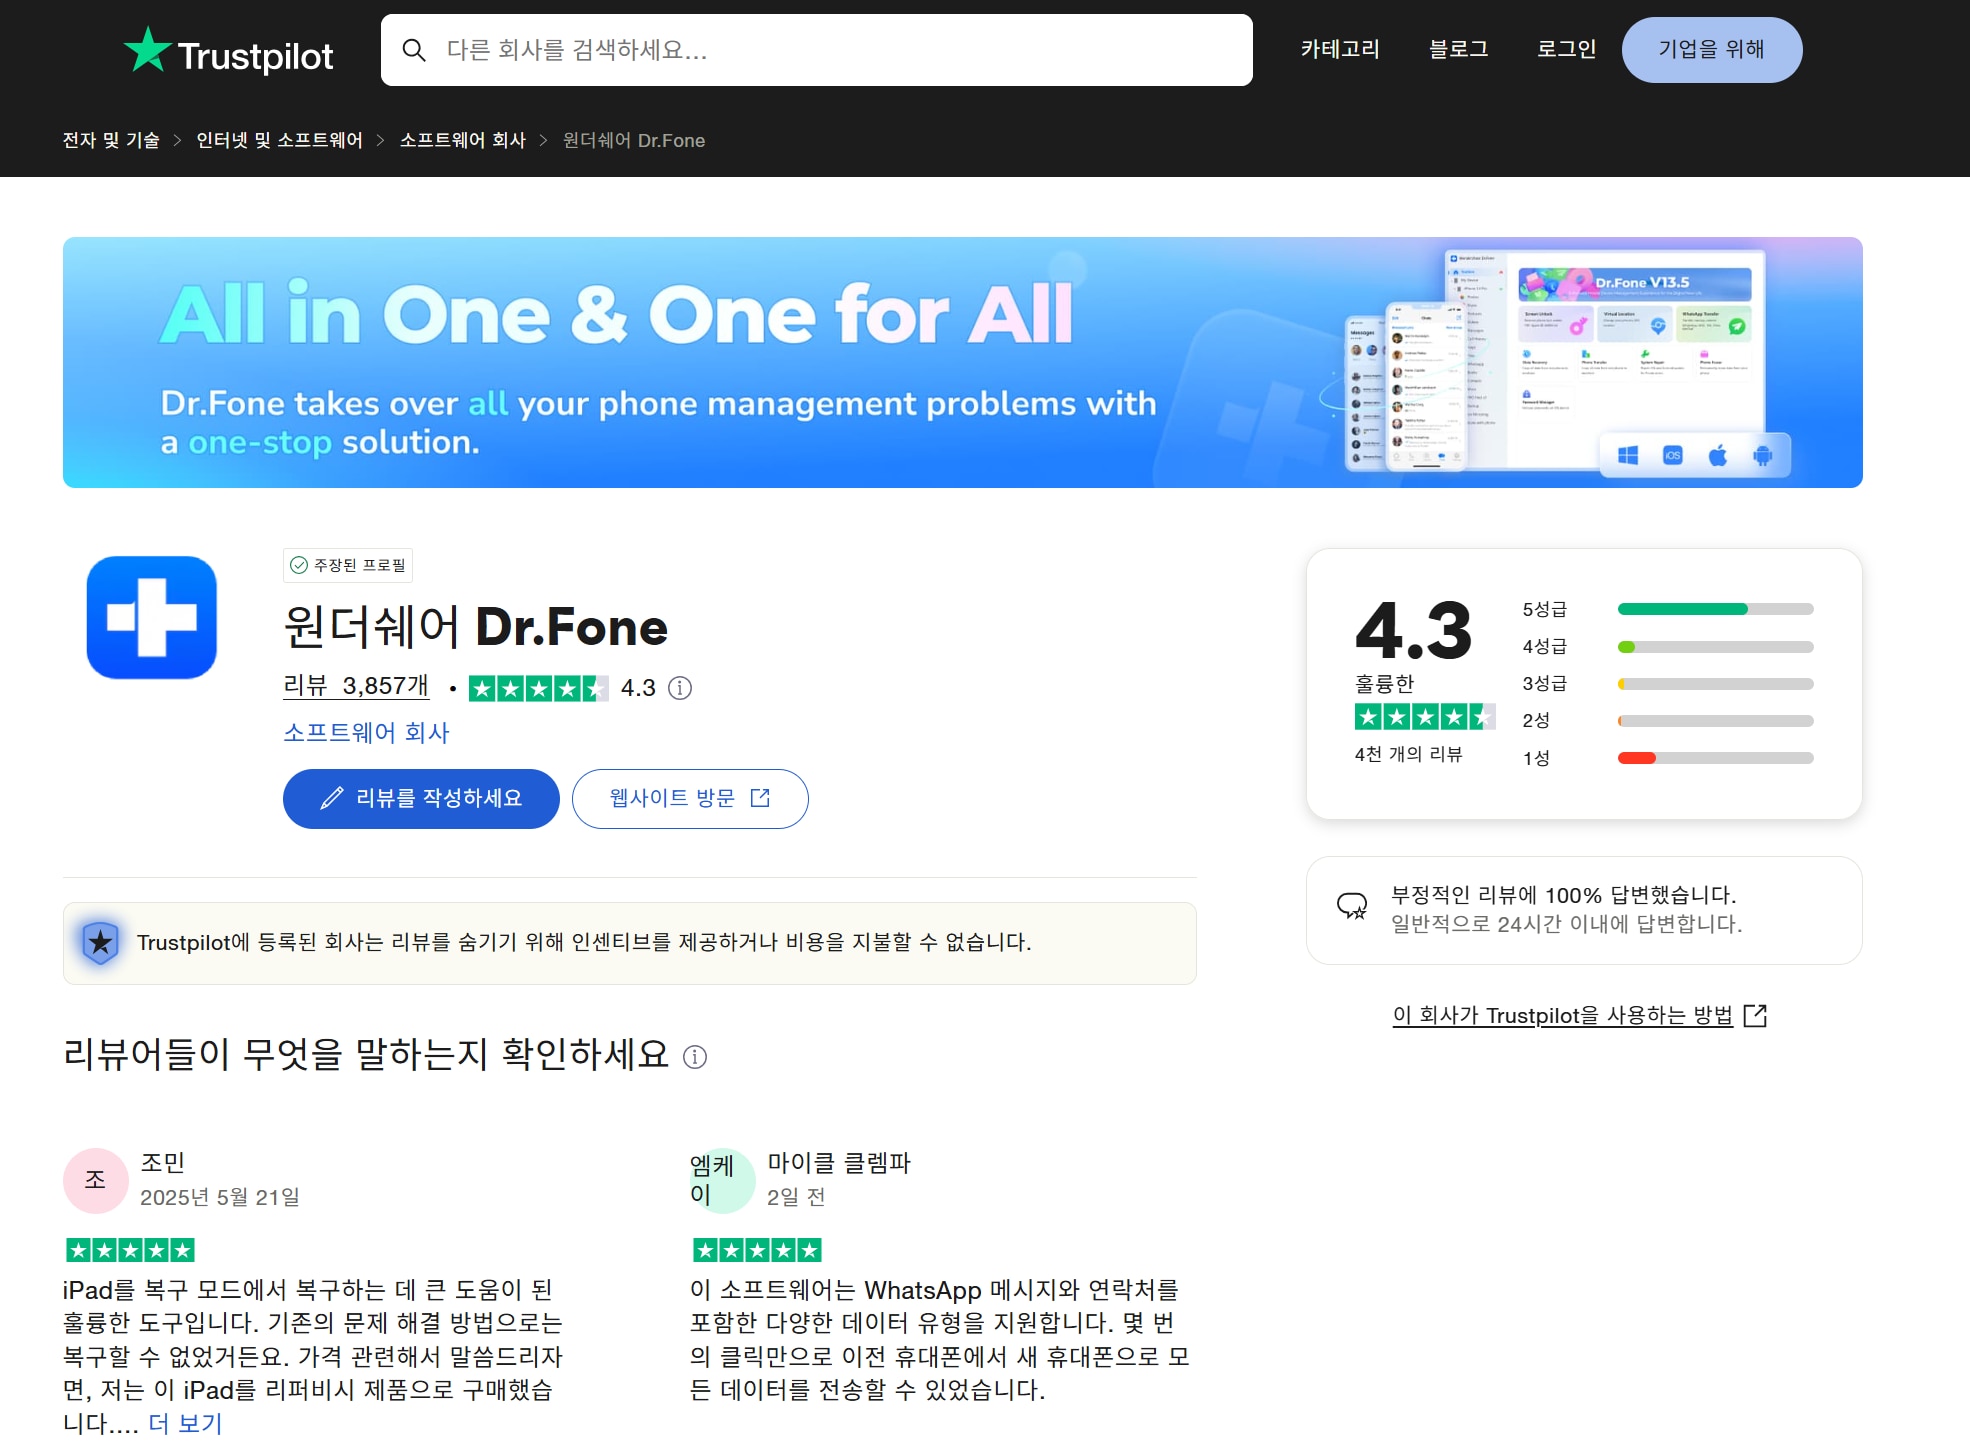Click the 조 reviewer avatar
The width and height of the screenshot is (1970, 1452).
click(96, 1181)
